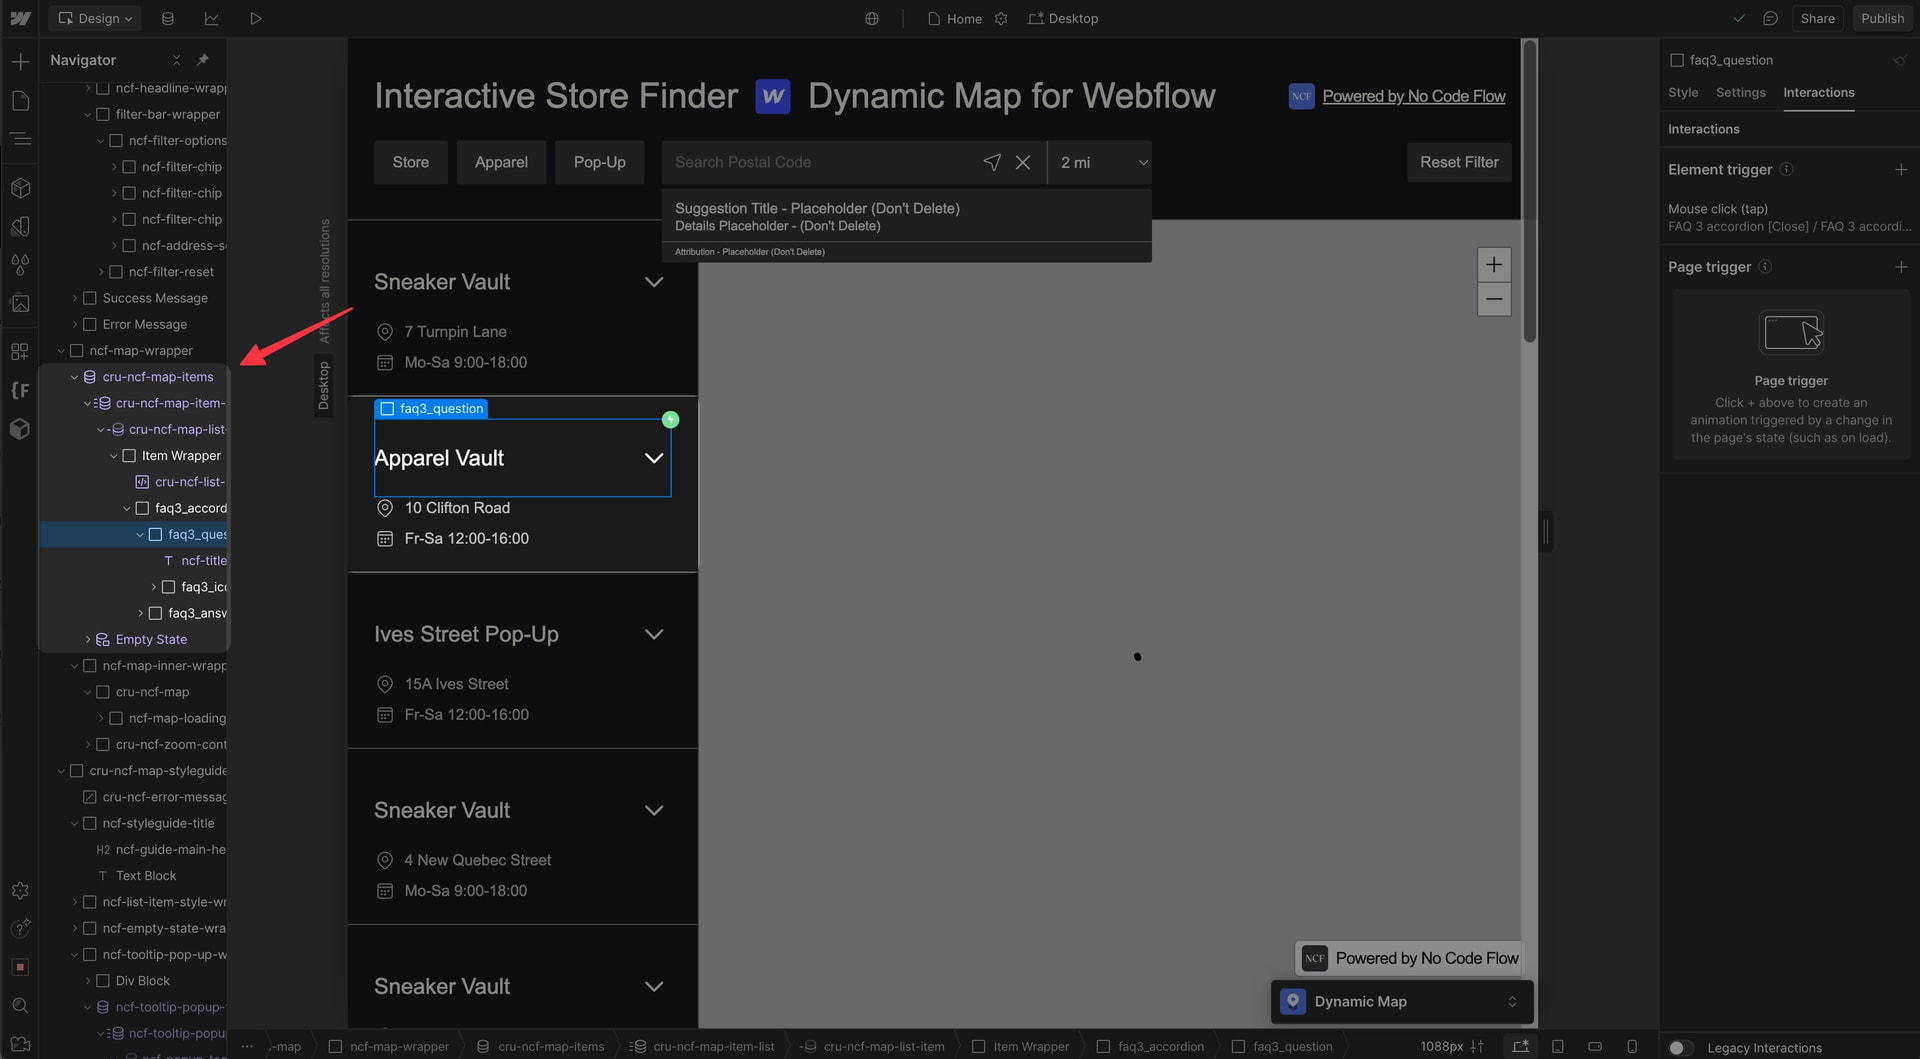Click the Search magnifier icon in left sidebar
Screen dimensions: 1920x1059
(20, 1005)
